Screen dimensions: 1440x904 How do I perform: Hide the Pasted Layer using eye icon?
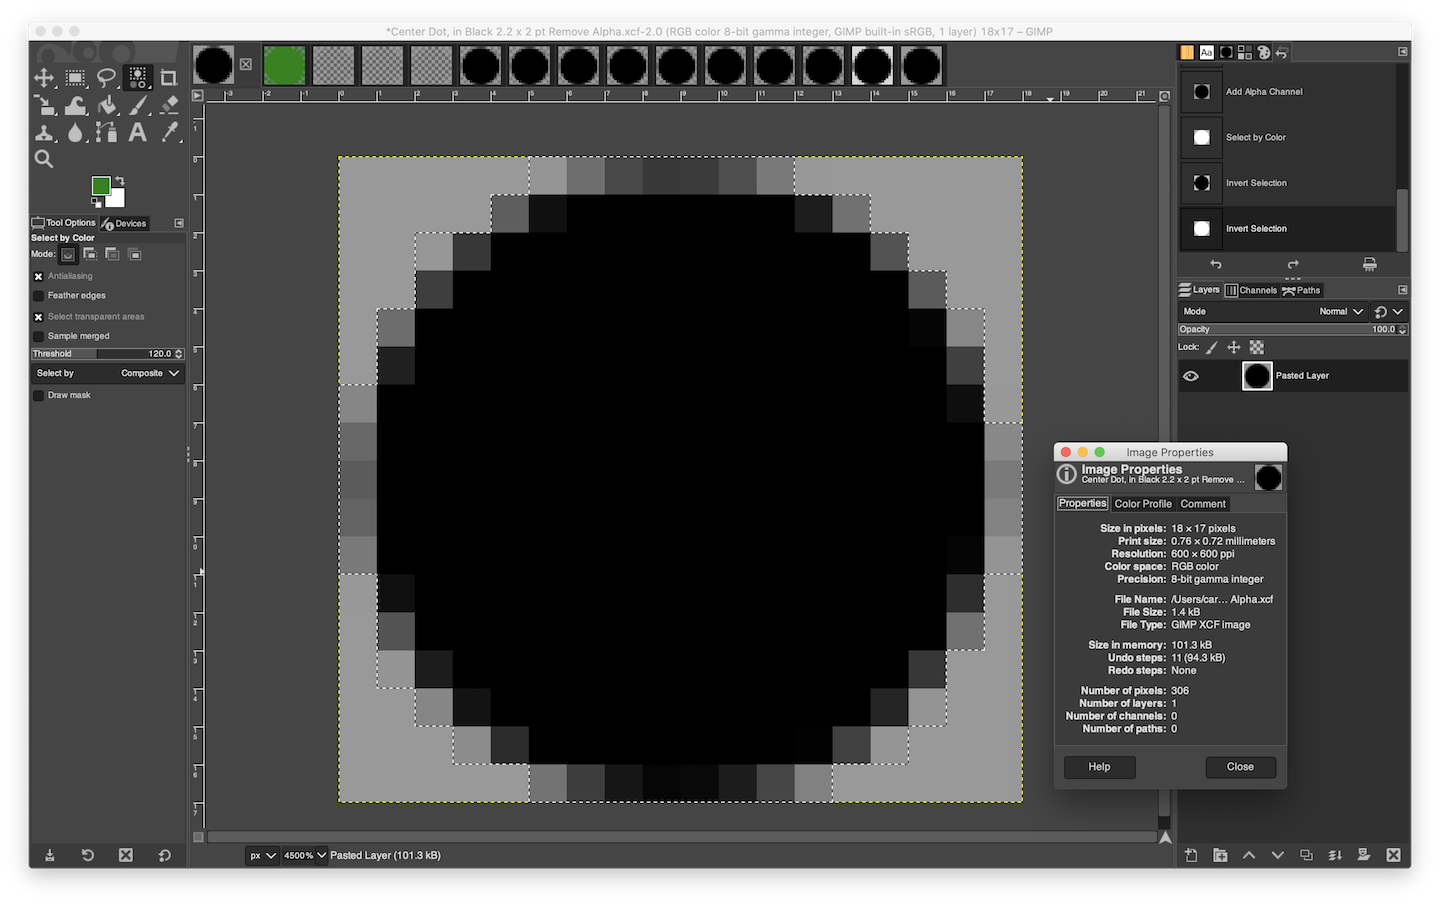[x=1190, y=376]
